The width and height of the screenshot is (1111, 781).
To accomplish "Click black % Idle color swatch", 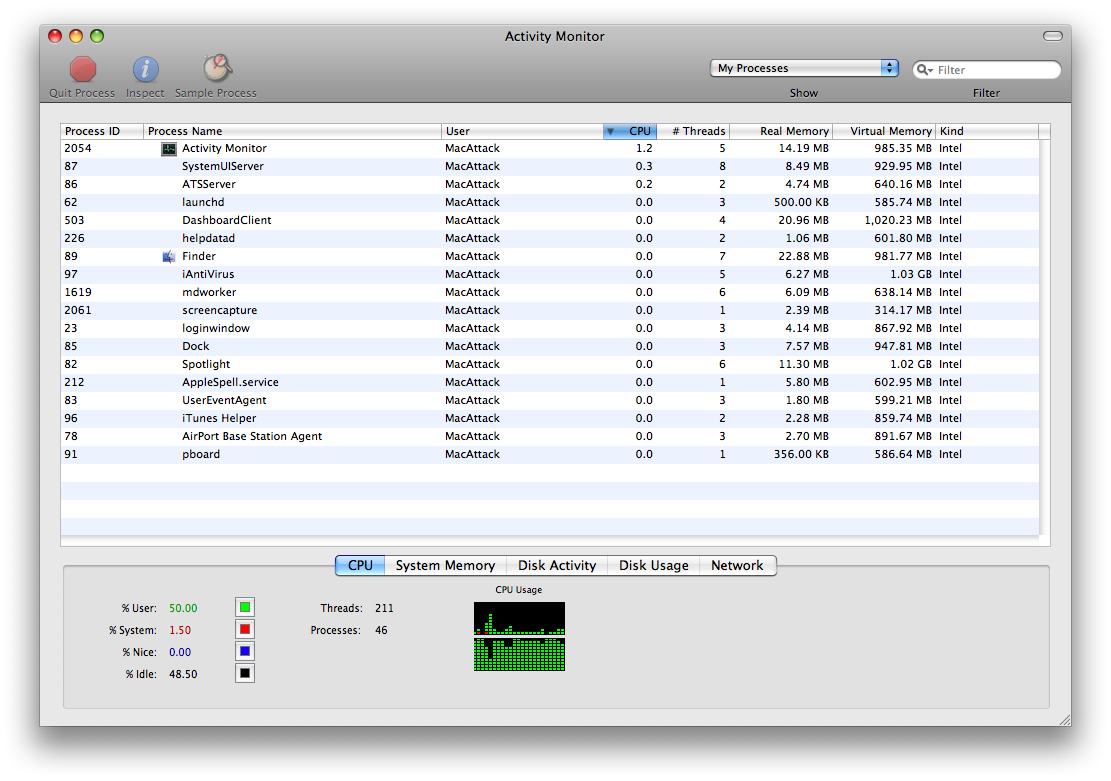I will coord(245,673).
